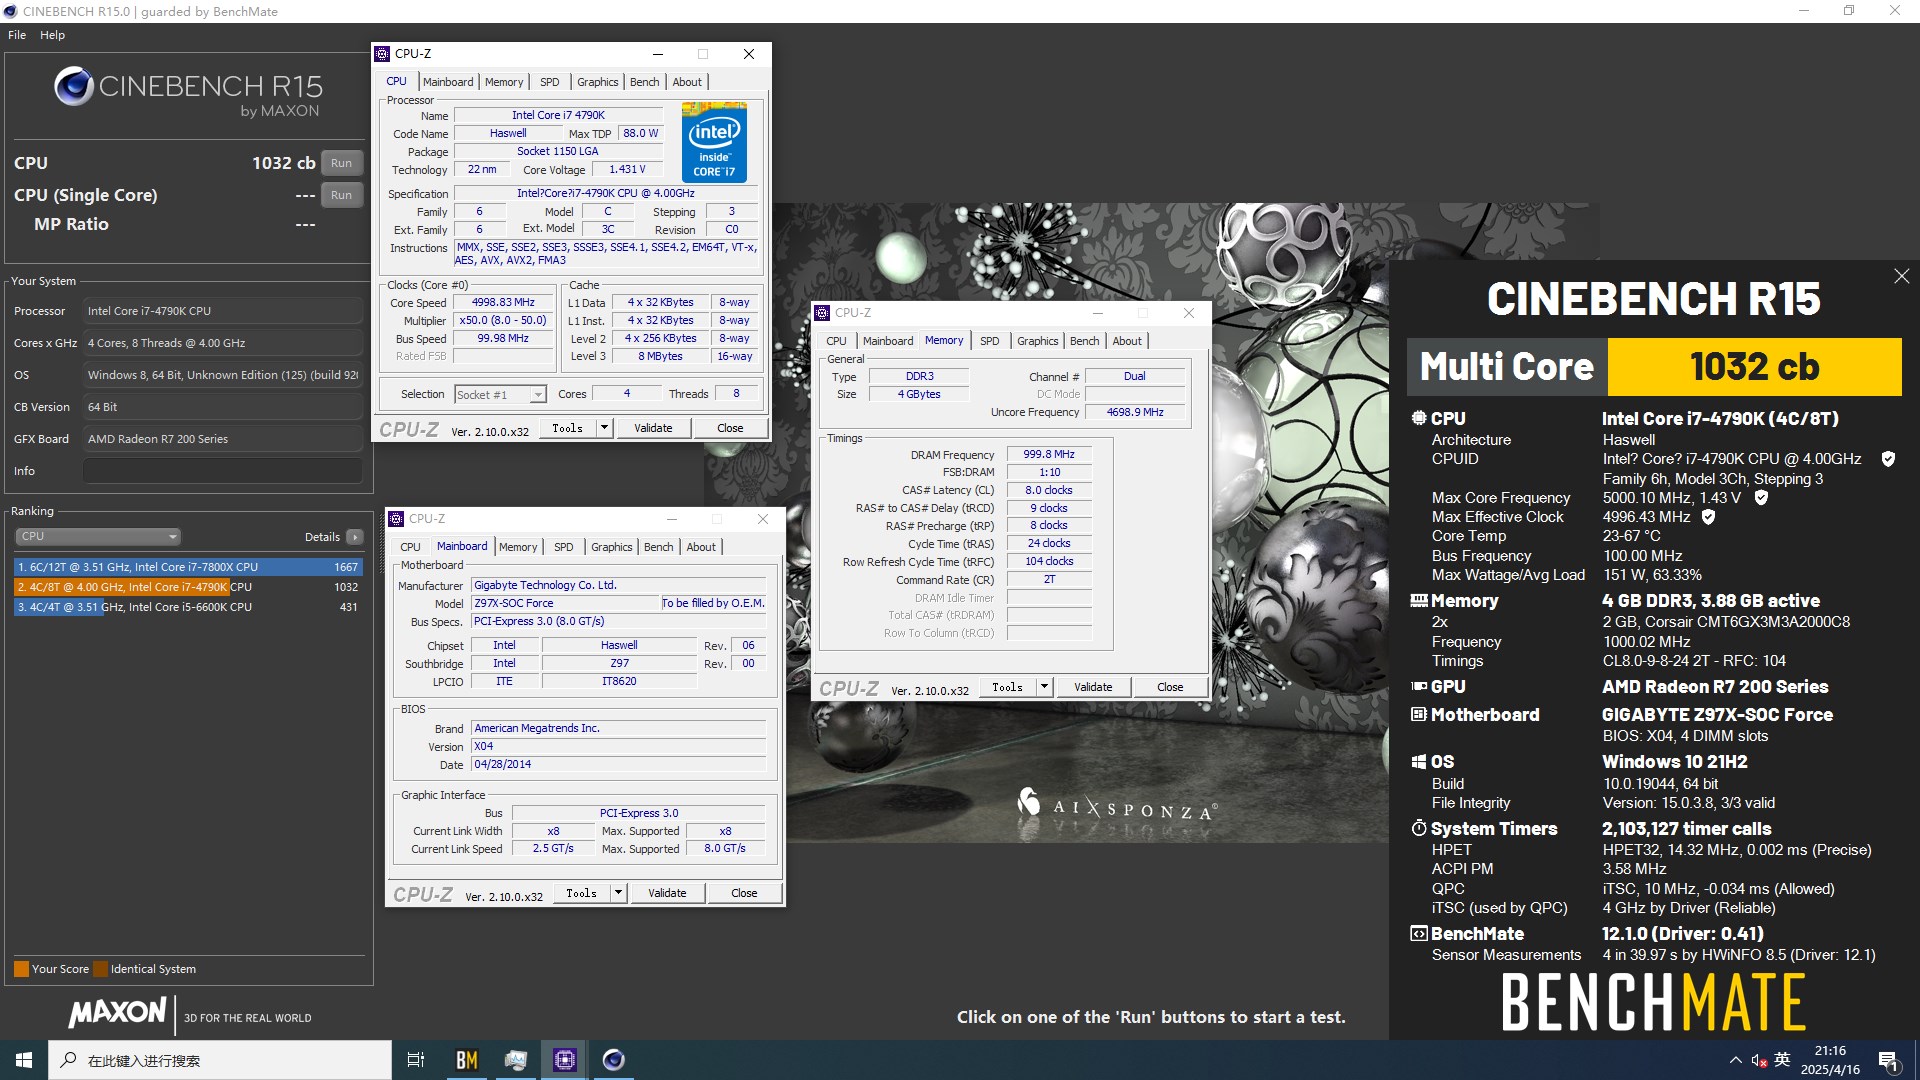Click CPU-Z icon in Mainboard window title
This screenshot has height=1080, width=1920.
(x=396, y=519)
